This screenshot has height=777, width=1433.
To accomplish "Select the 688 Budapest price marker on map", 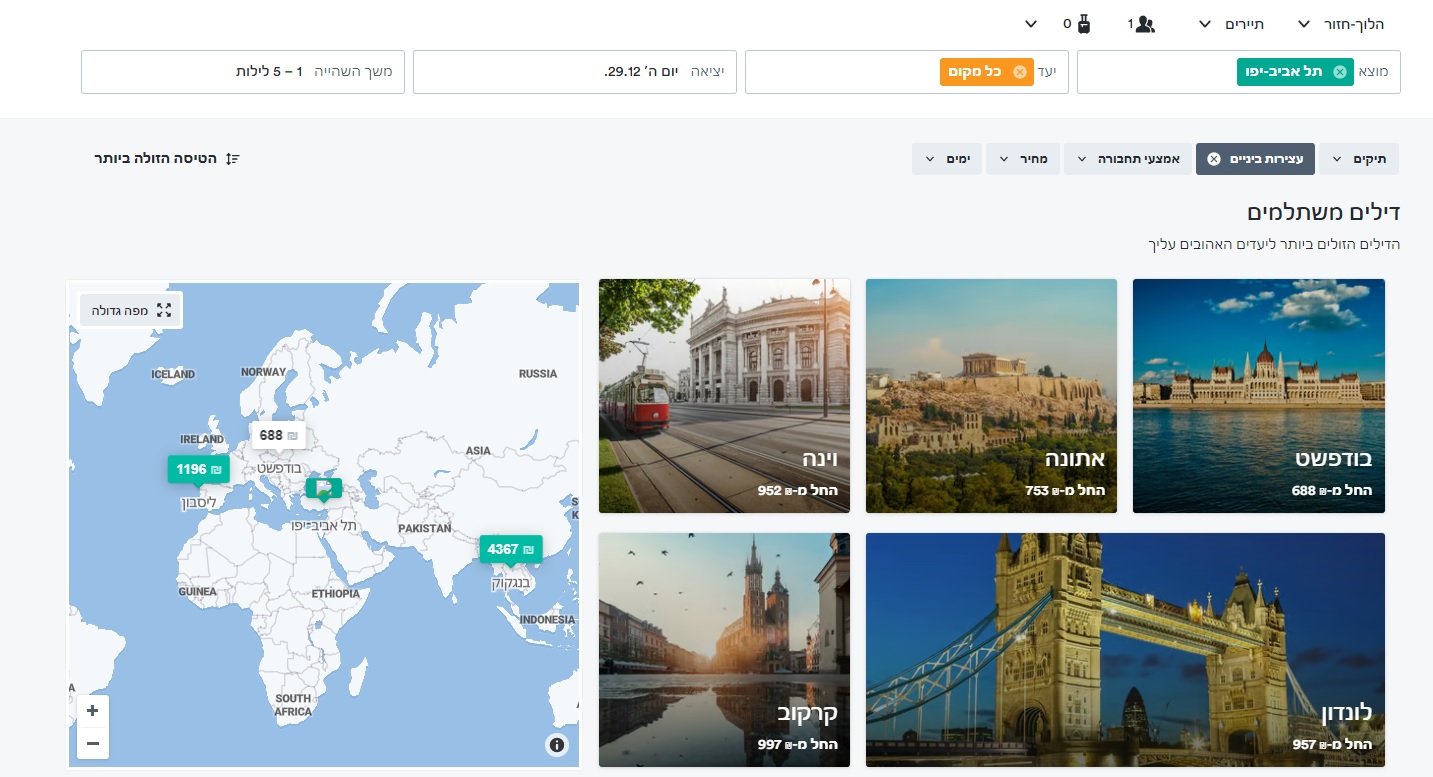I will [x=278, y=436].
